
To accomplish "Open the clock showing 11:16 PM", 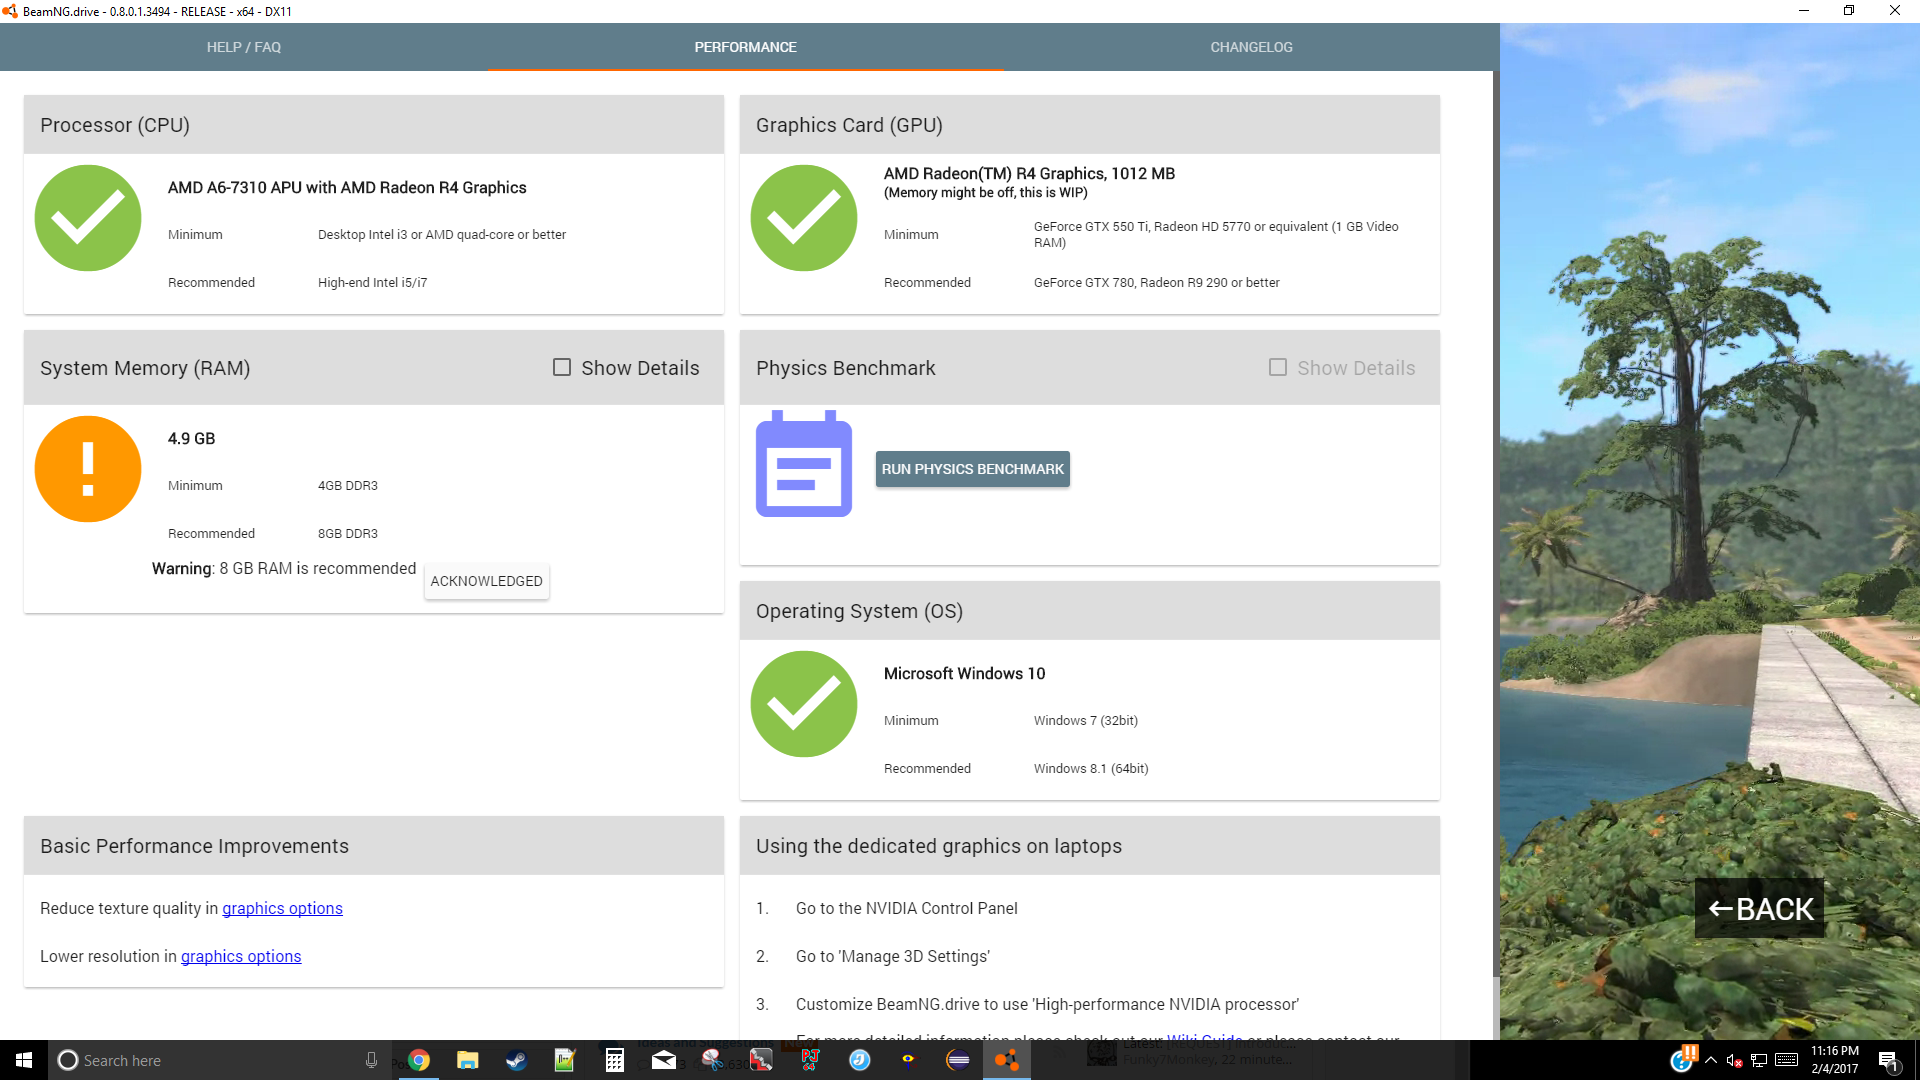I will [x=1835, y=1060].
